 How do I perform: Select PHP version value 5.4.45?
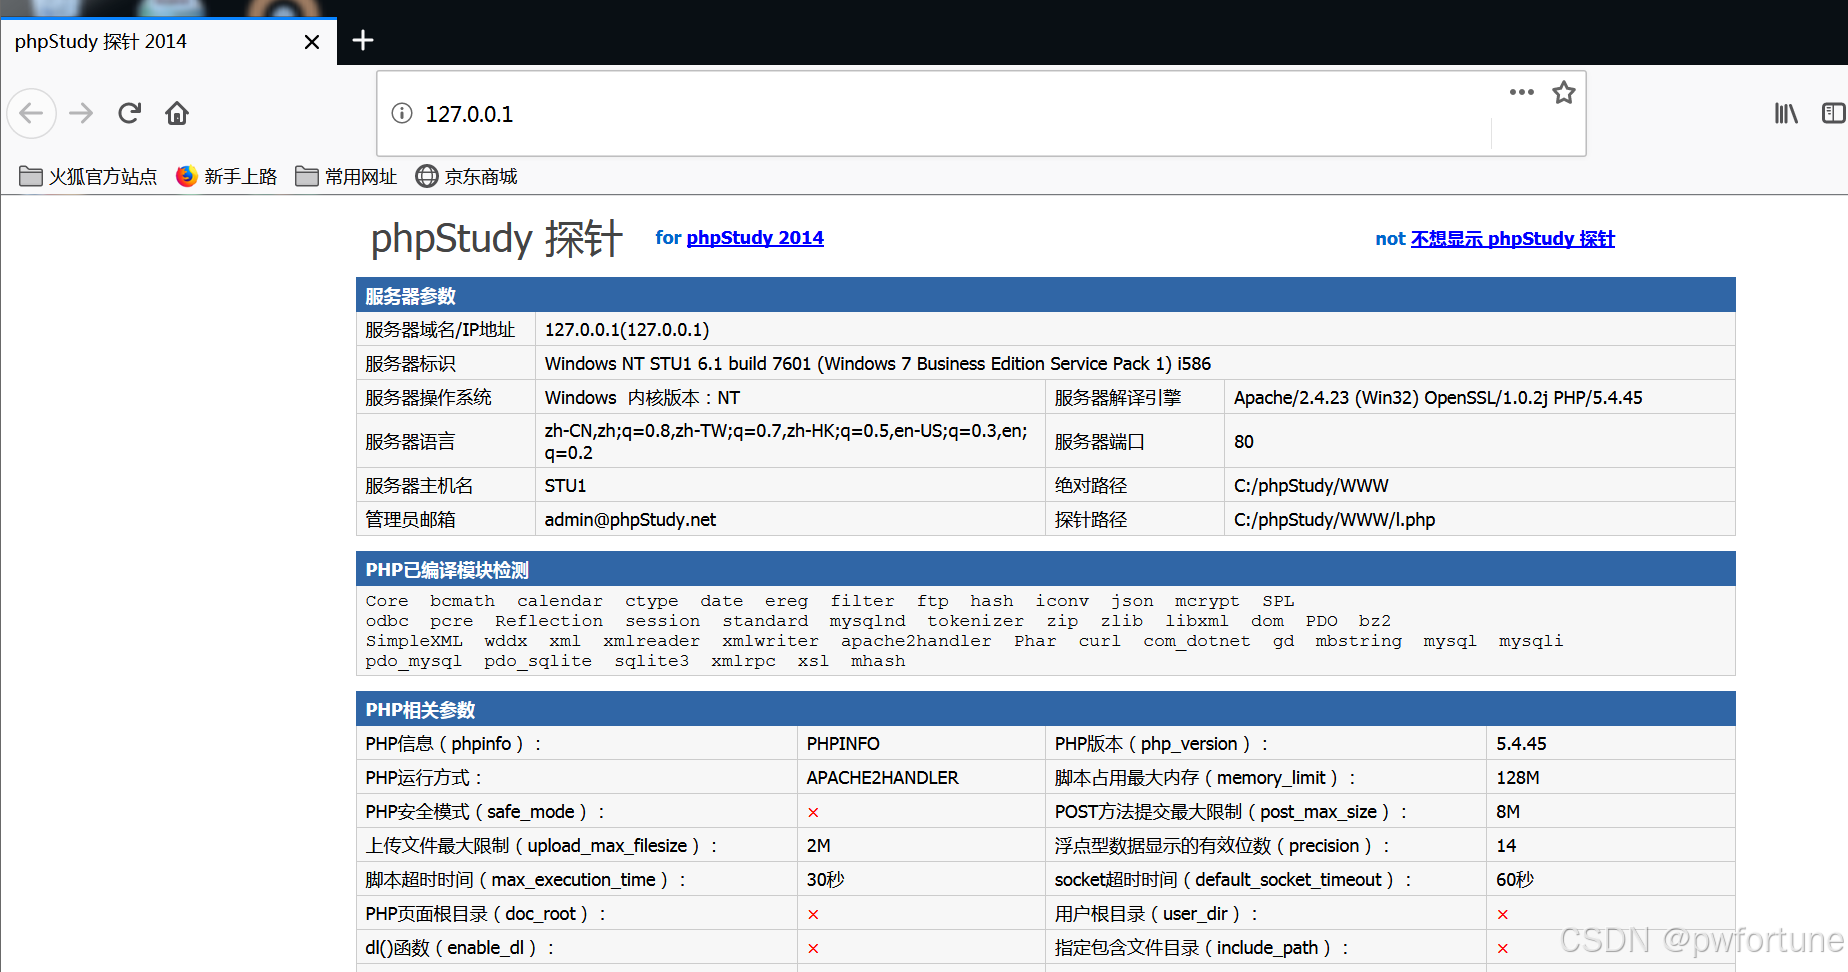pos(1521,744)
